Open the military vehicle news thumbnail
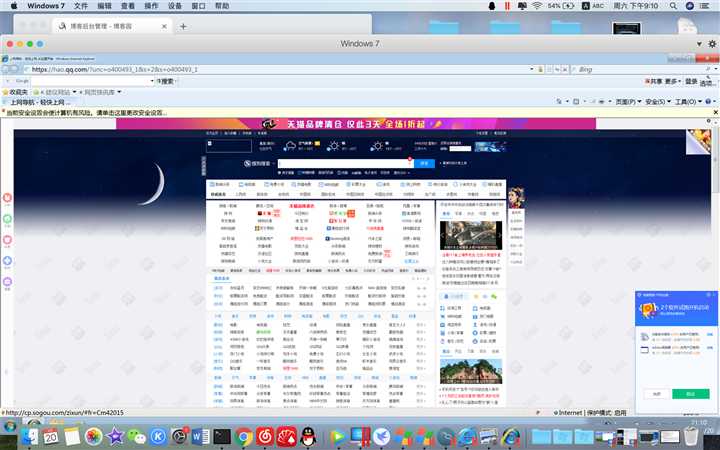The image size is (720, 450). coord(471,235)
